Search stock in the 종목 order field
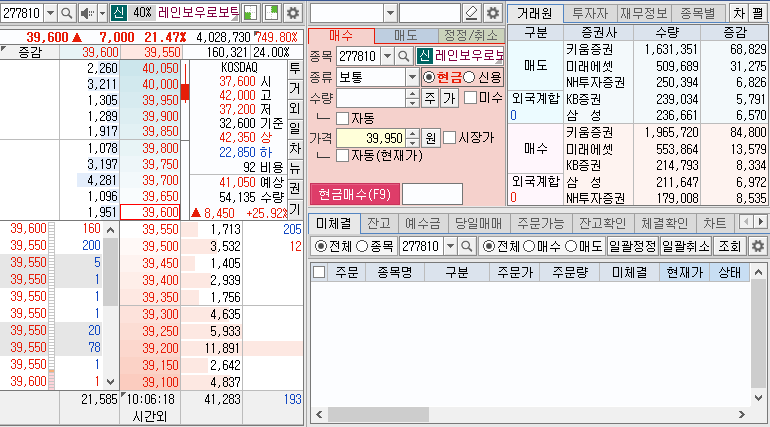Viewport: 770px width, 427px height. coord(404,56)
